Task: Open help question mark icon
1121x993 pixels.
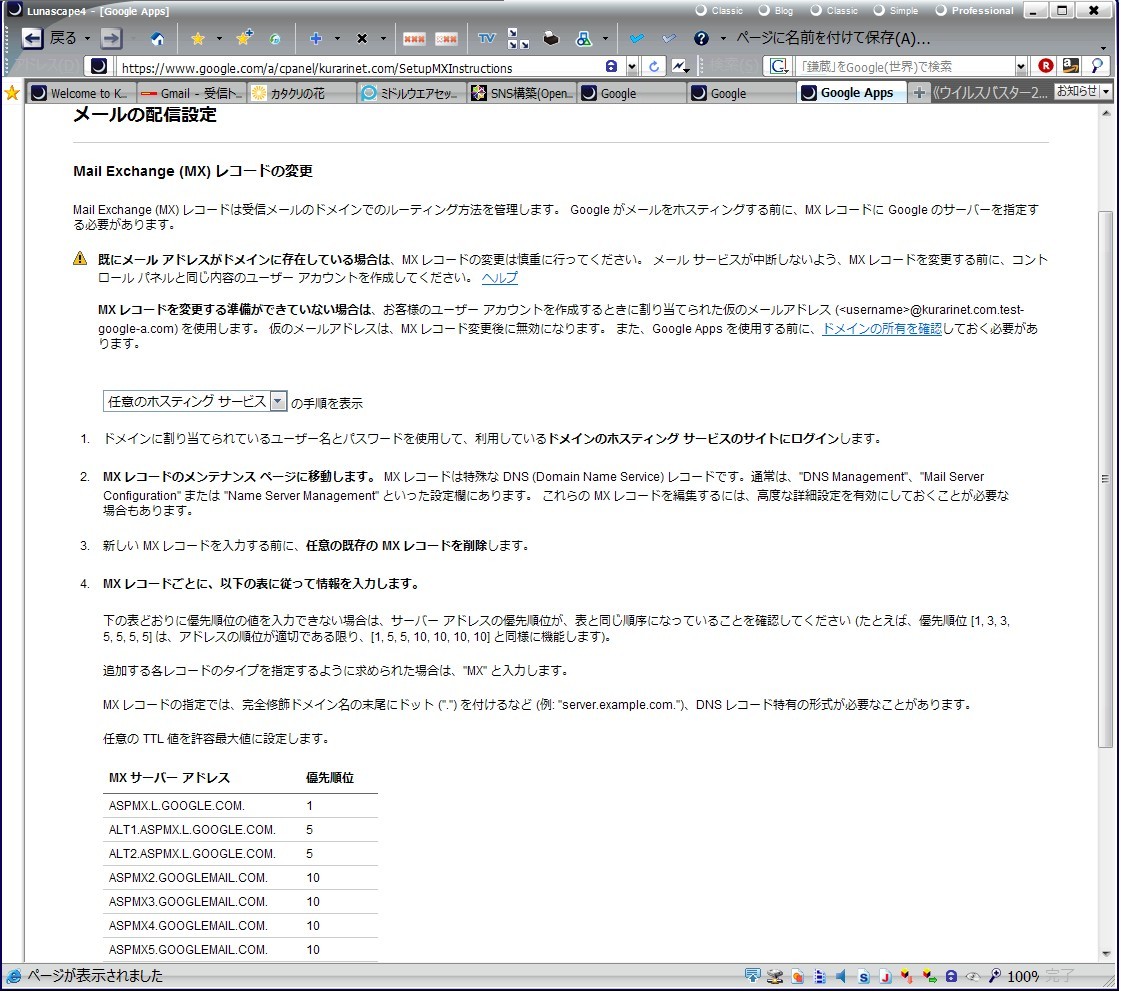Action: tap(701, 38)
